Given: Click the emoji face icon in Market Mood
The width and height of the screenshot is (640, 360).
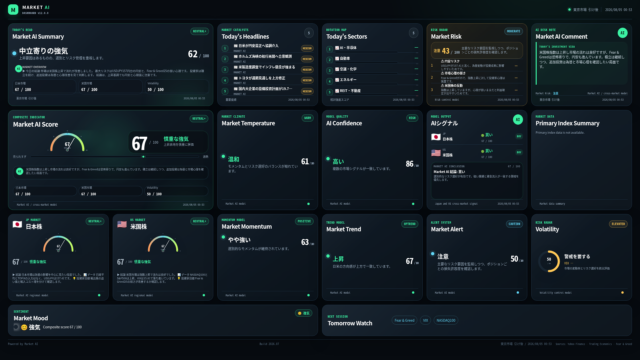Looking at the screenshot, I should 24,327.
